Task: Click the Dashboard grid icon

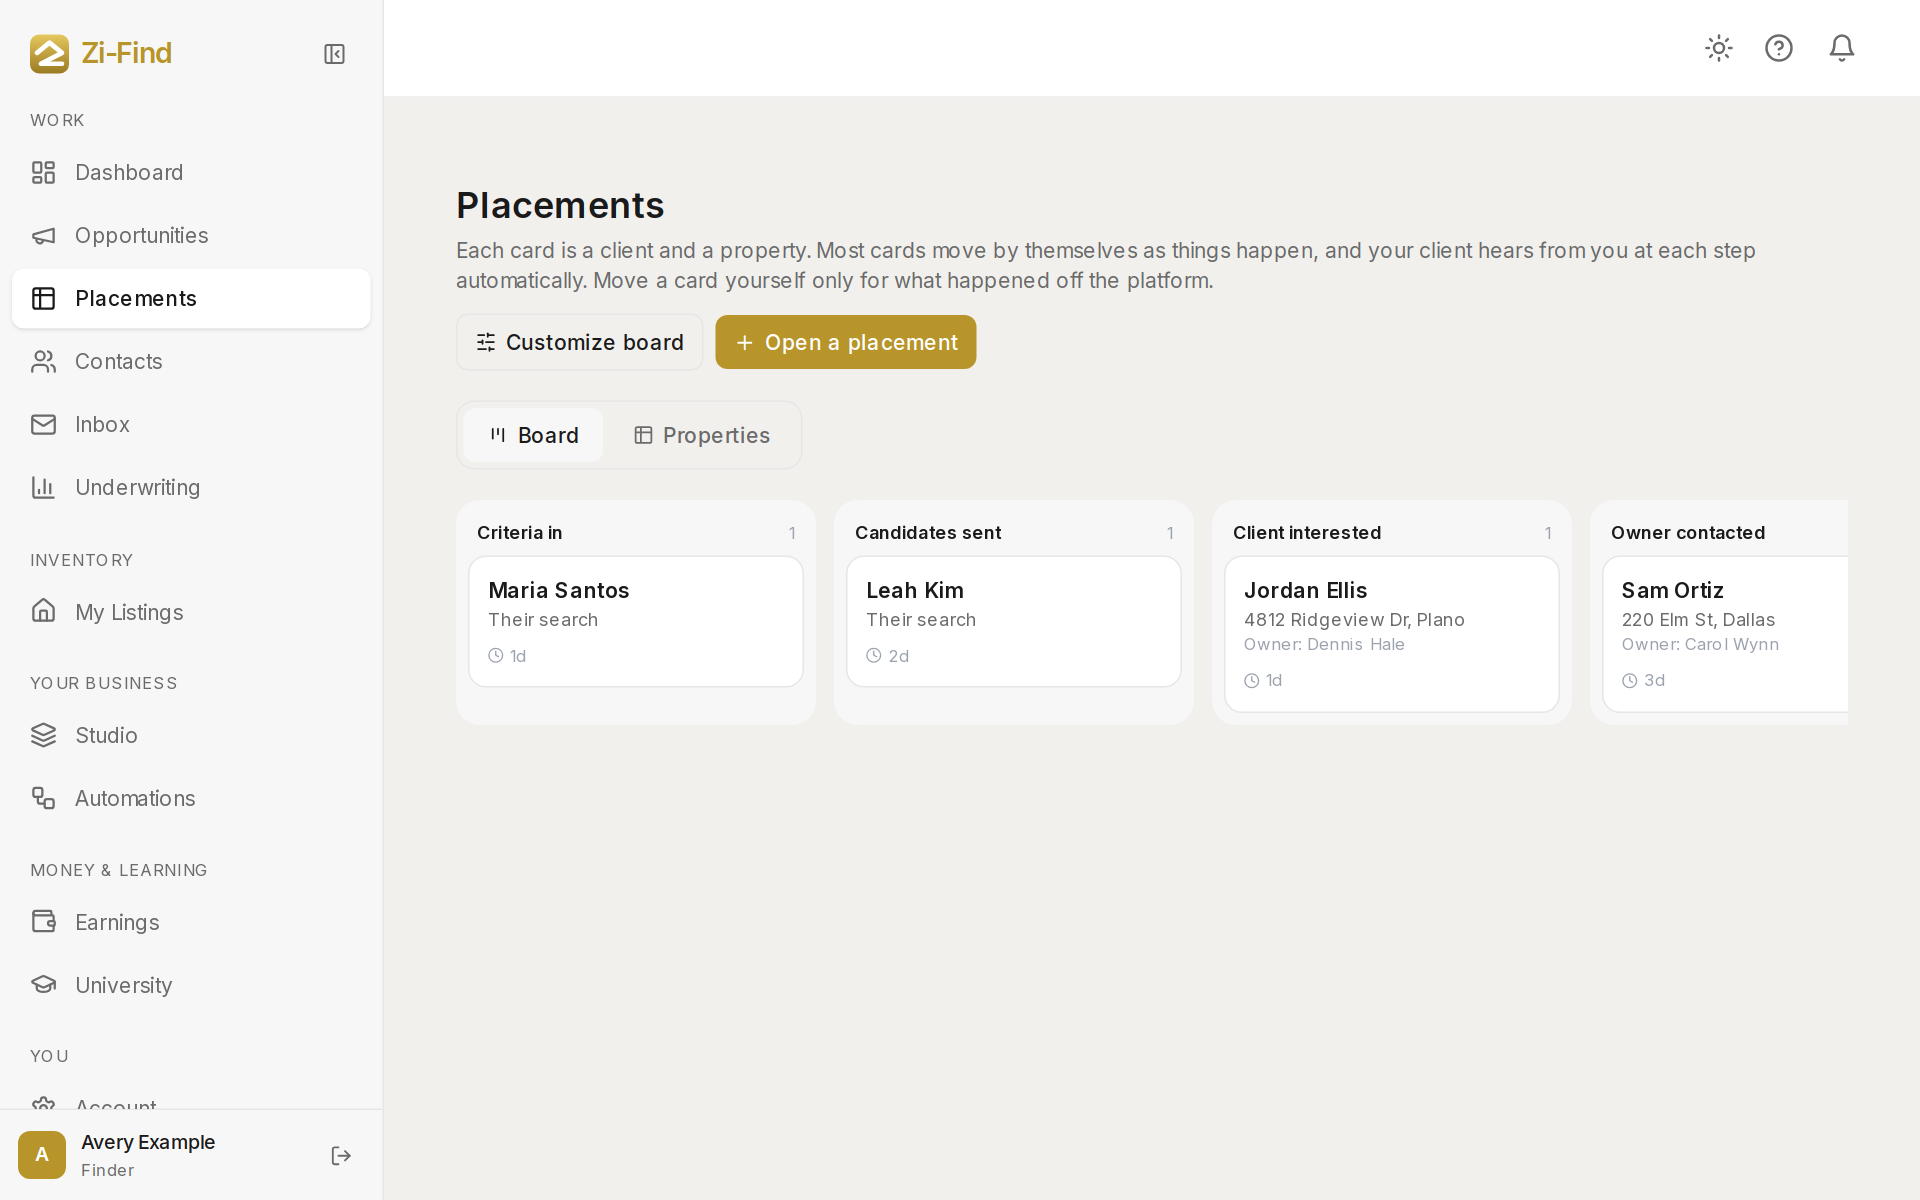Action: coord(43,173)
